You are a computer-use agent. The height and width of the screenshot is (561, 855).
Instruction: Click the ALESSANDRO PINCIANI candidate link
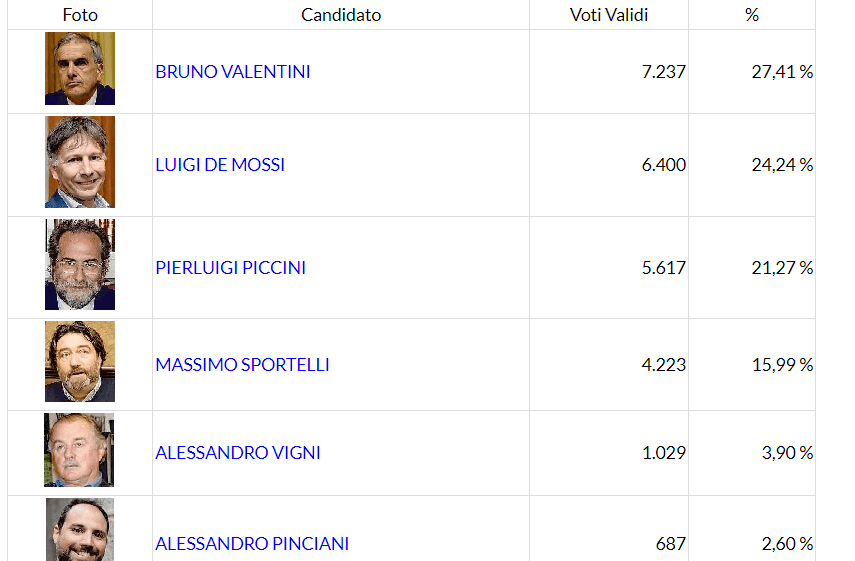(252, 544)
